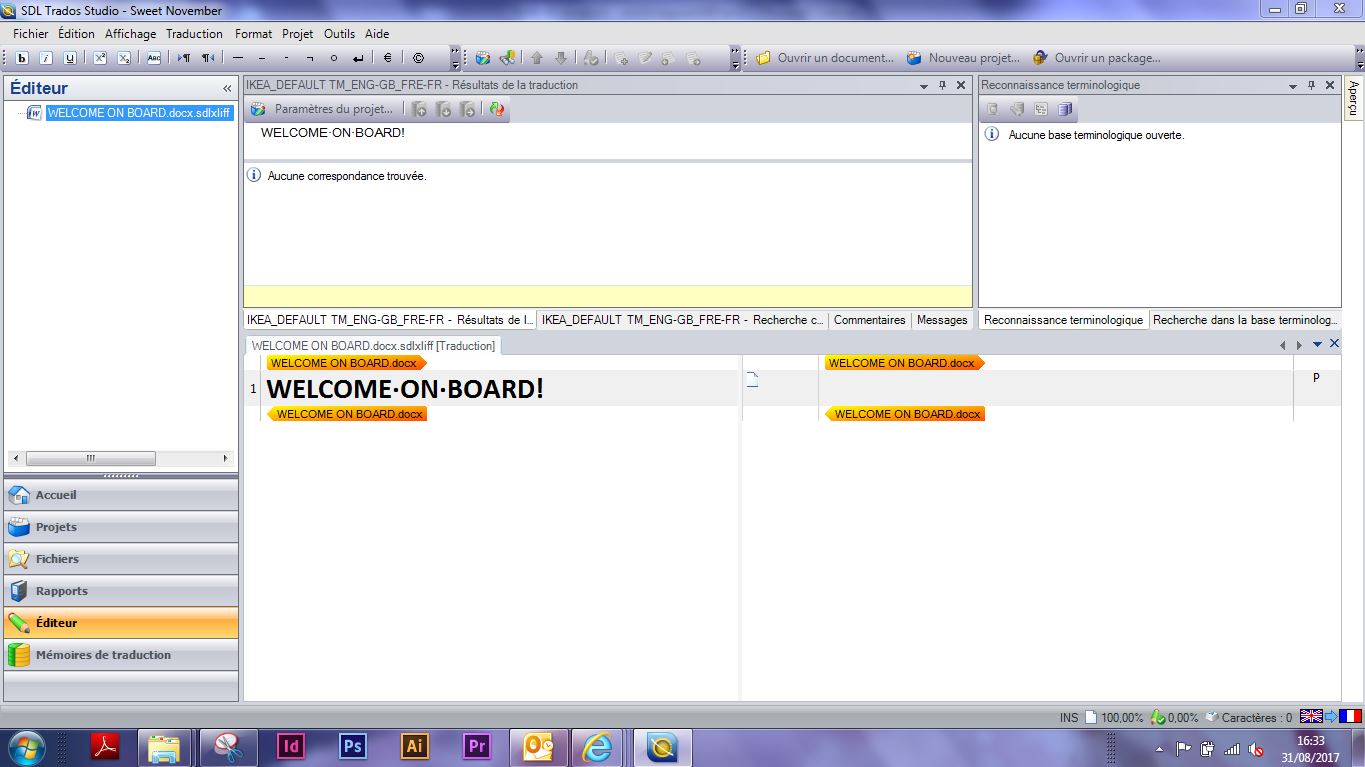
Task: Open the Projets view
Action: point(121,527)
